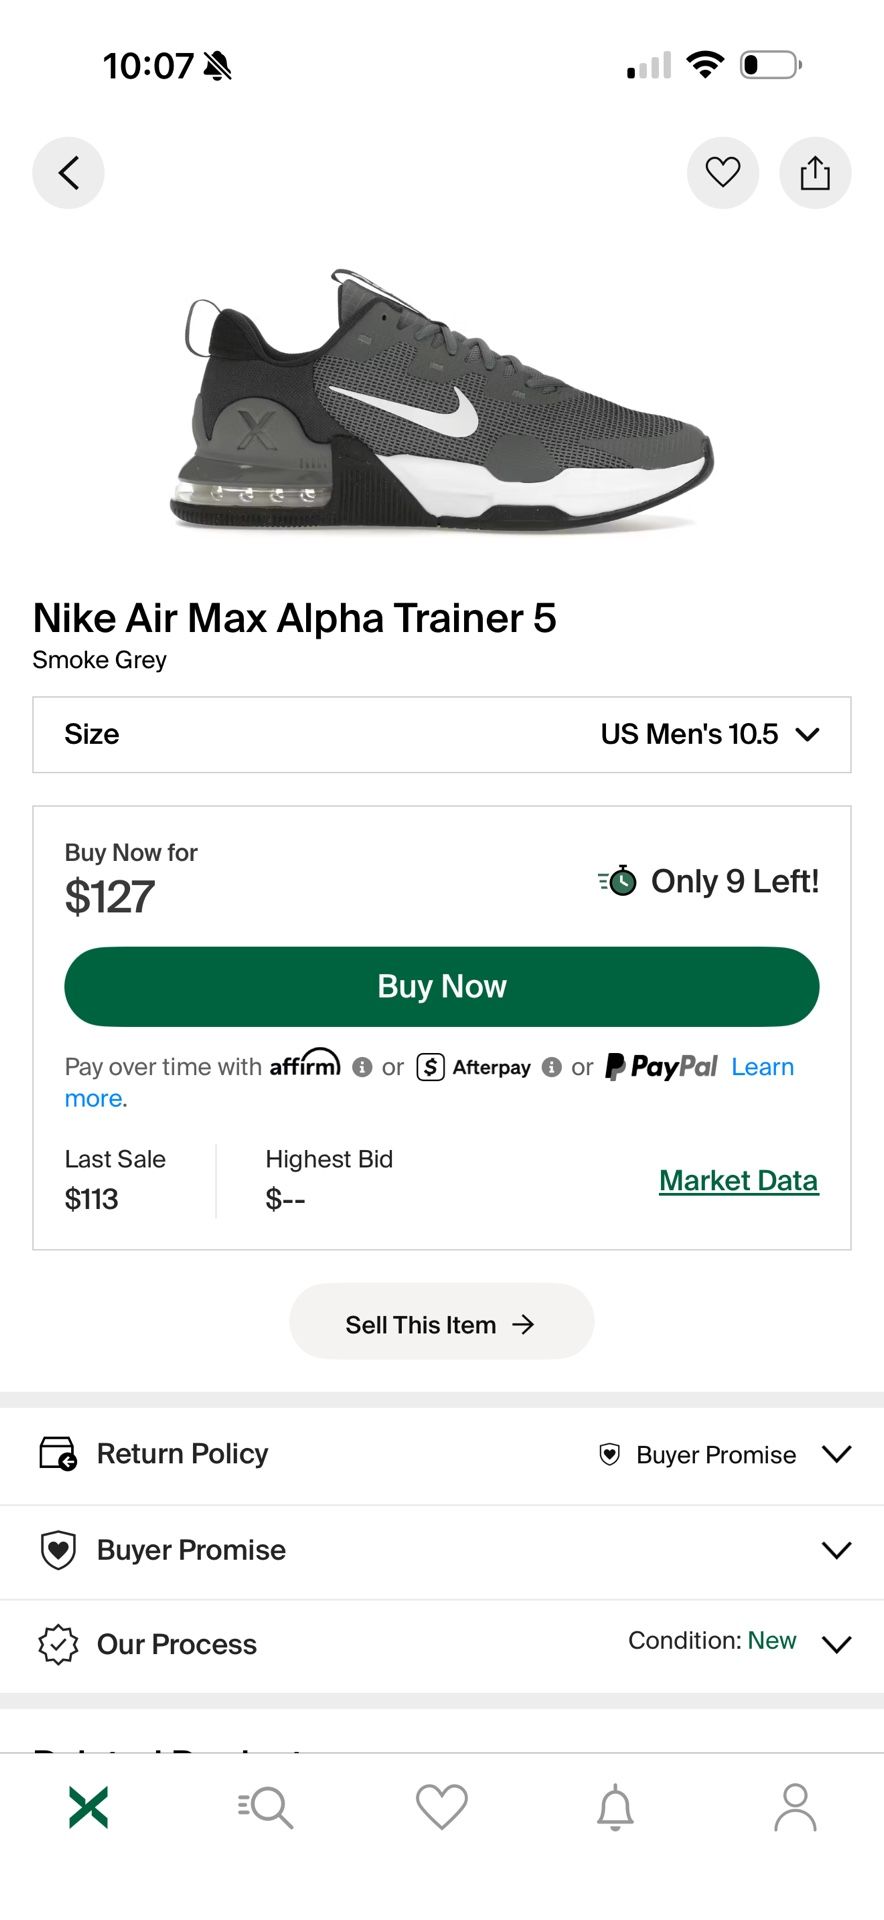884x1920 pixels.
Task: Expand the Our Process section
Action: 441,1644
